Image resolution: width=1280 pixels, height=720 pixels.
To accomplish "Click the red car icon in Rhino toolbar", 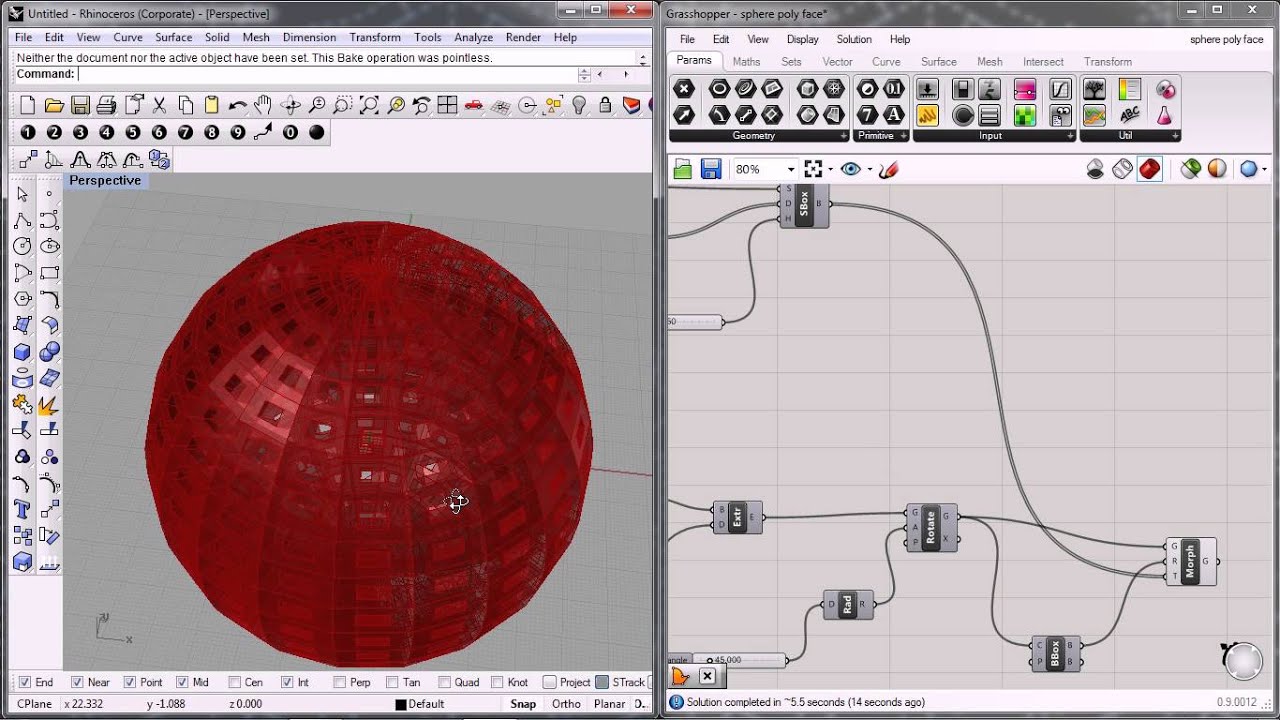I will [x=474, y=105].
